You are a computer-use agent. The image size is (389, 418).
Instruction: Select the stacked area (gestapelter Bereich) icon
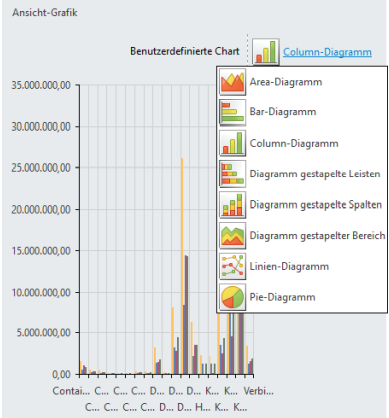[233, 236]
